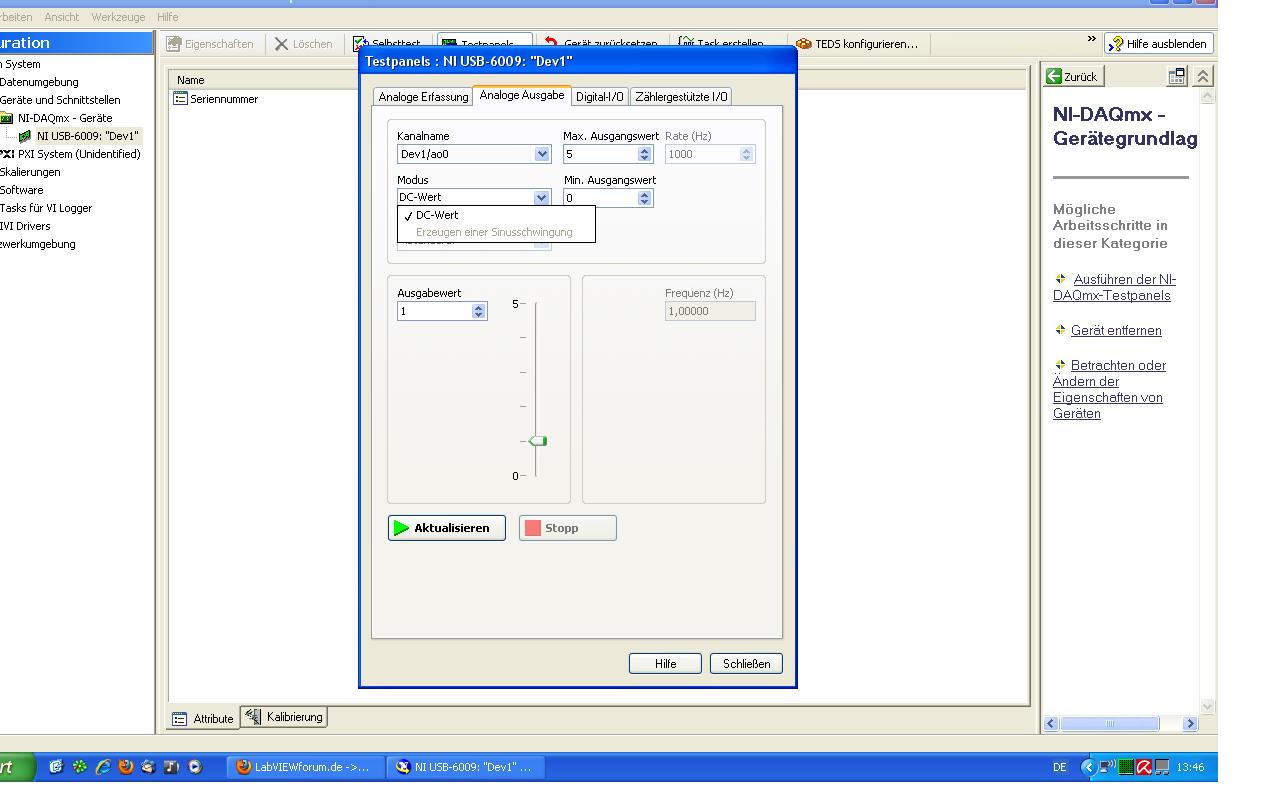
Task: Select DC-Wert in the Modus list
Action: point(496,215)
